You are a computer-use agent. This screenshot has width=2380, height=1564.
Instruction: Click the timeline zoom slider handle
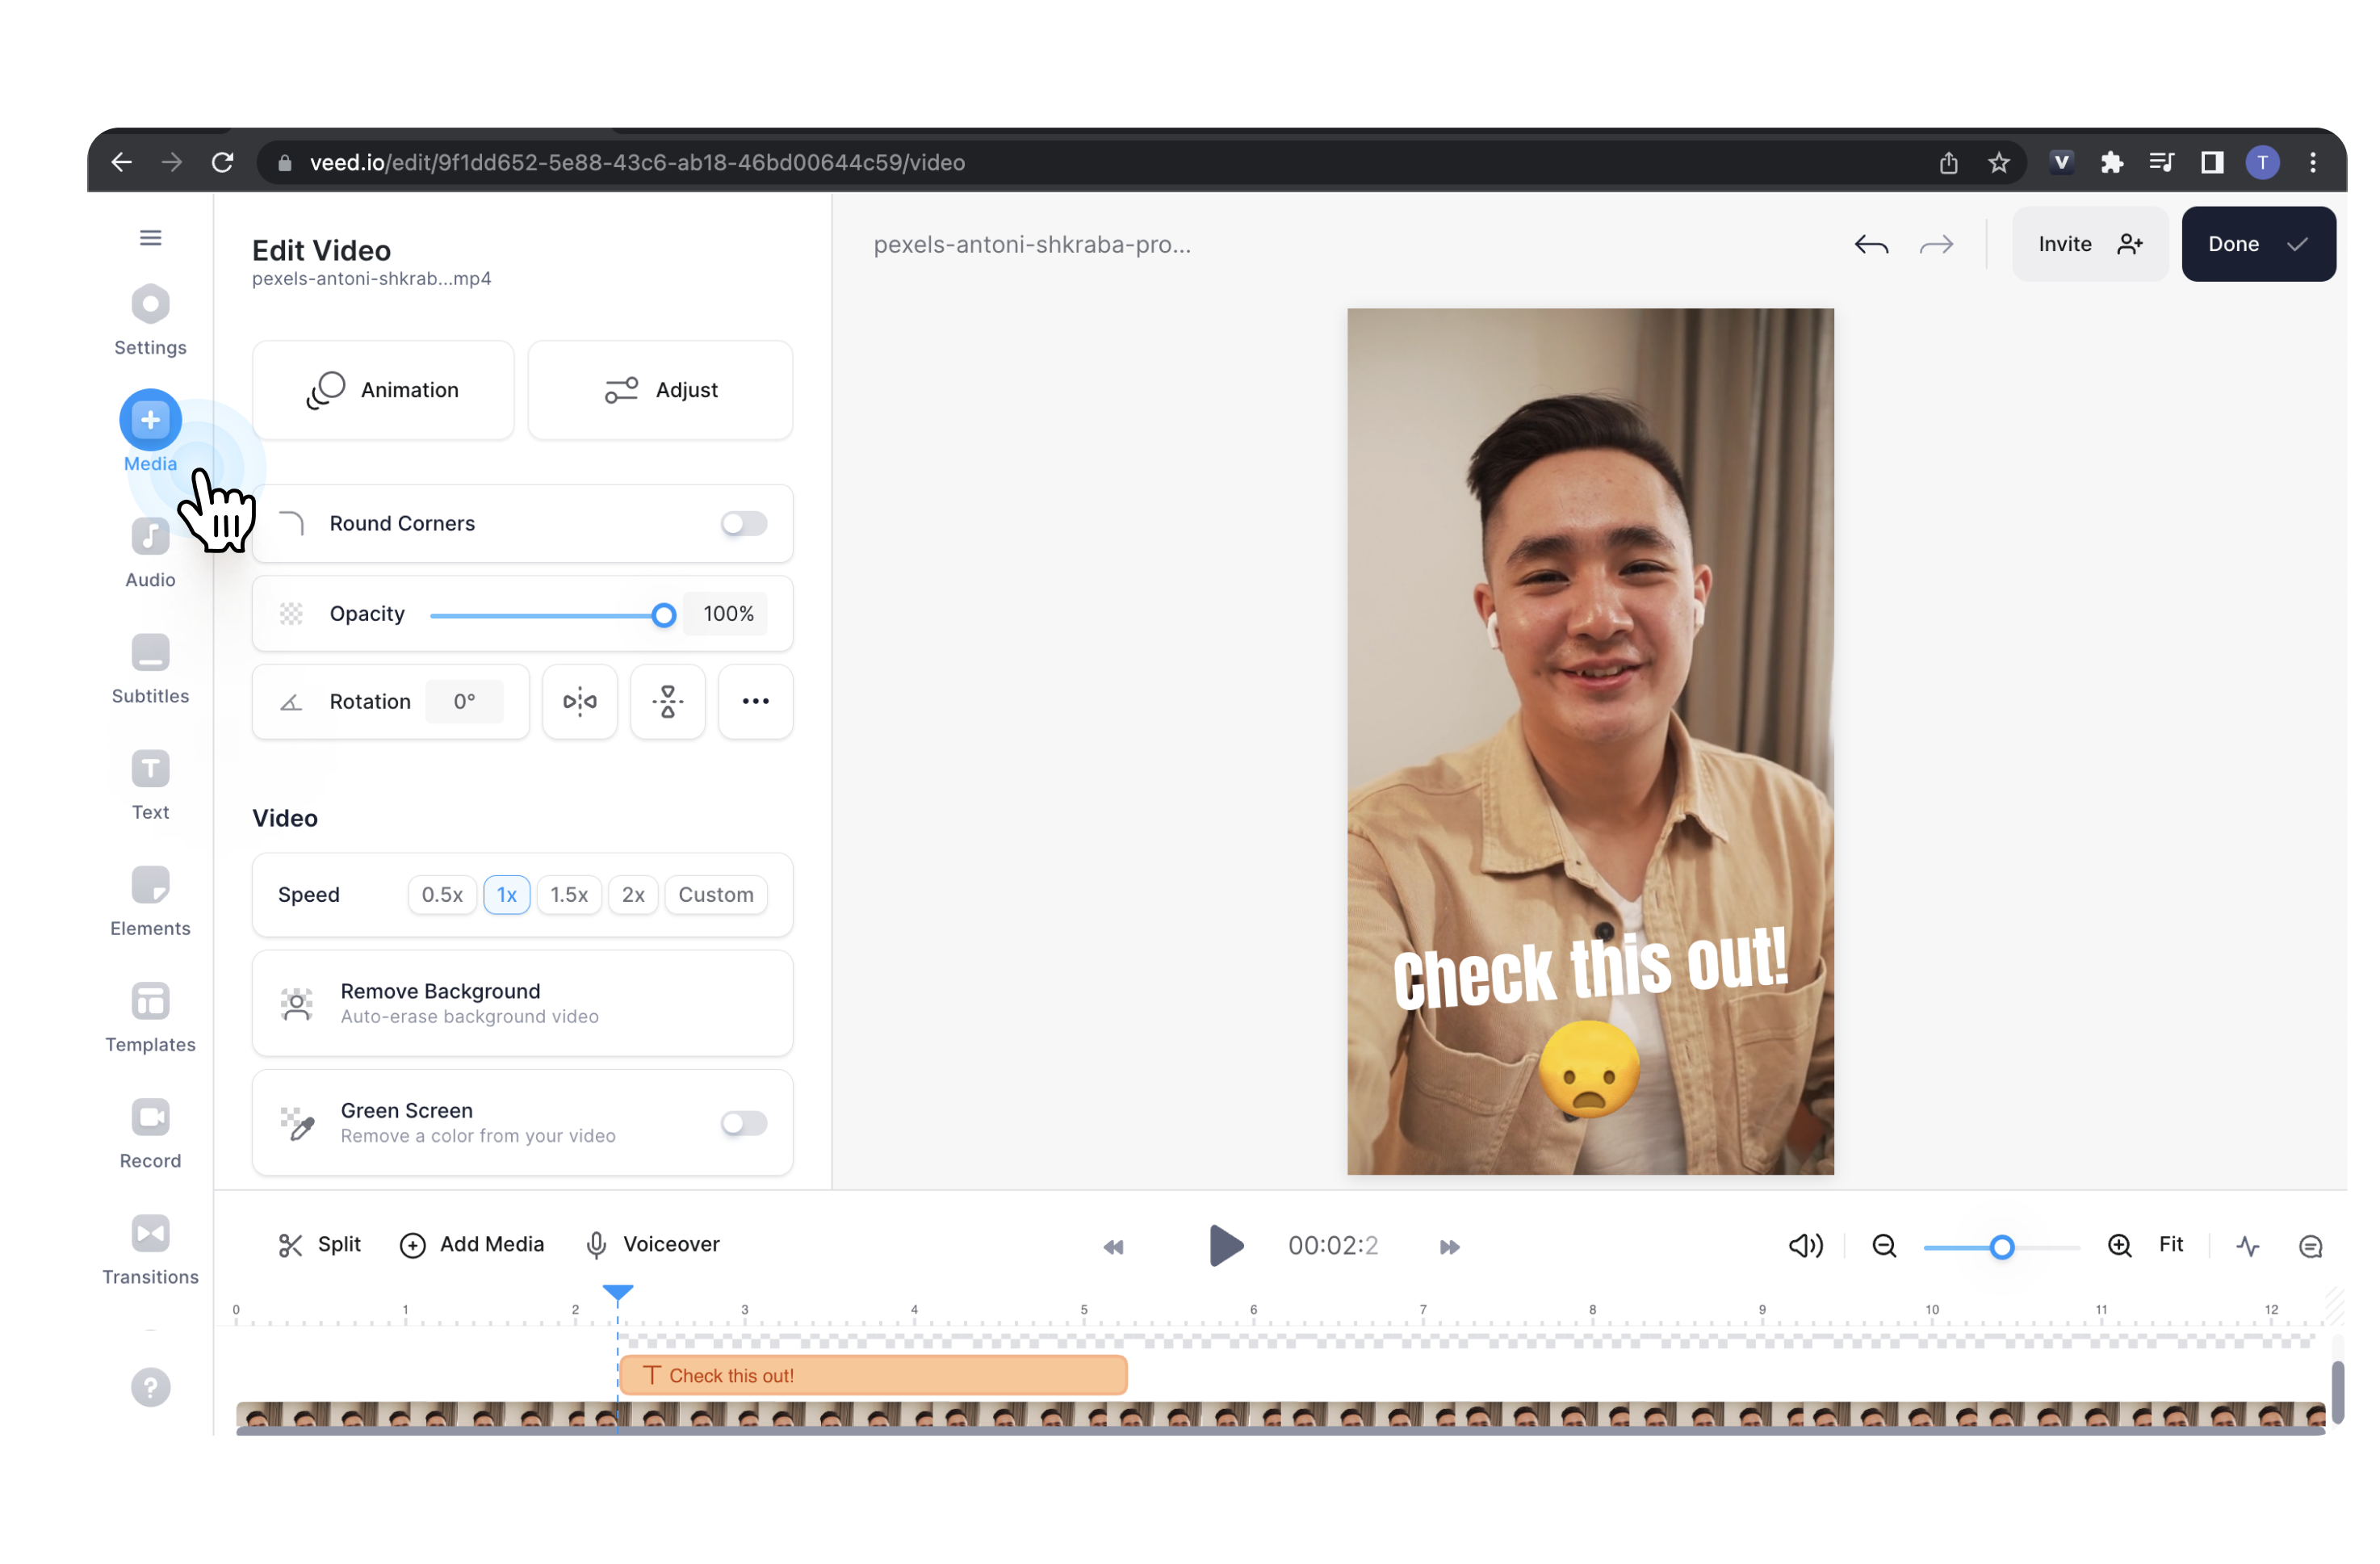[x=2002, y=1247]
